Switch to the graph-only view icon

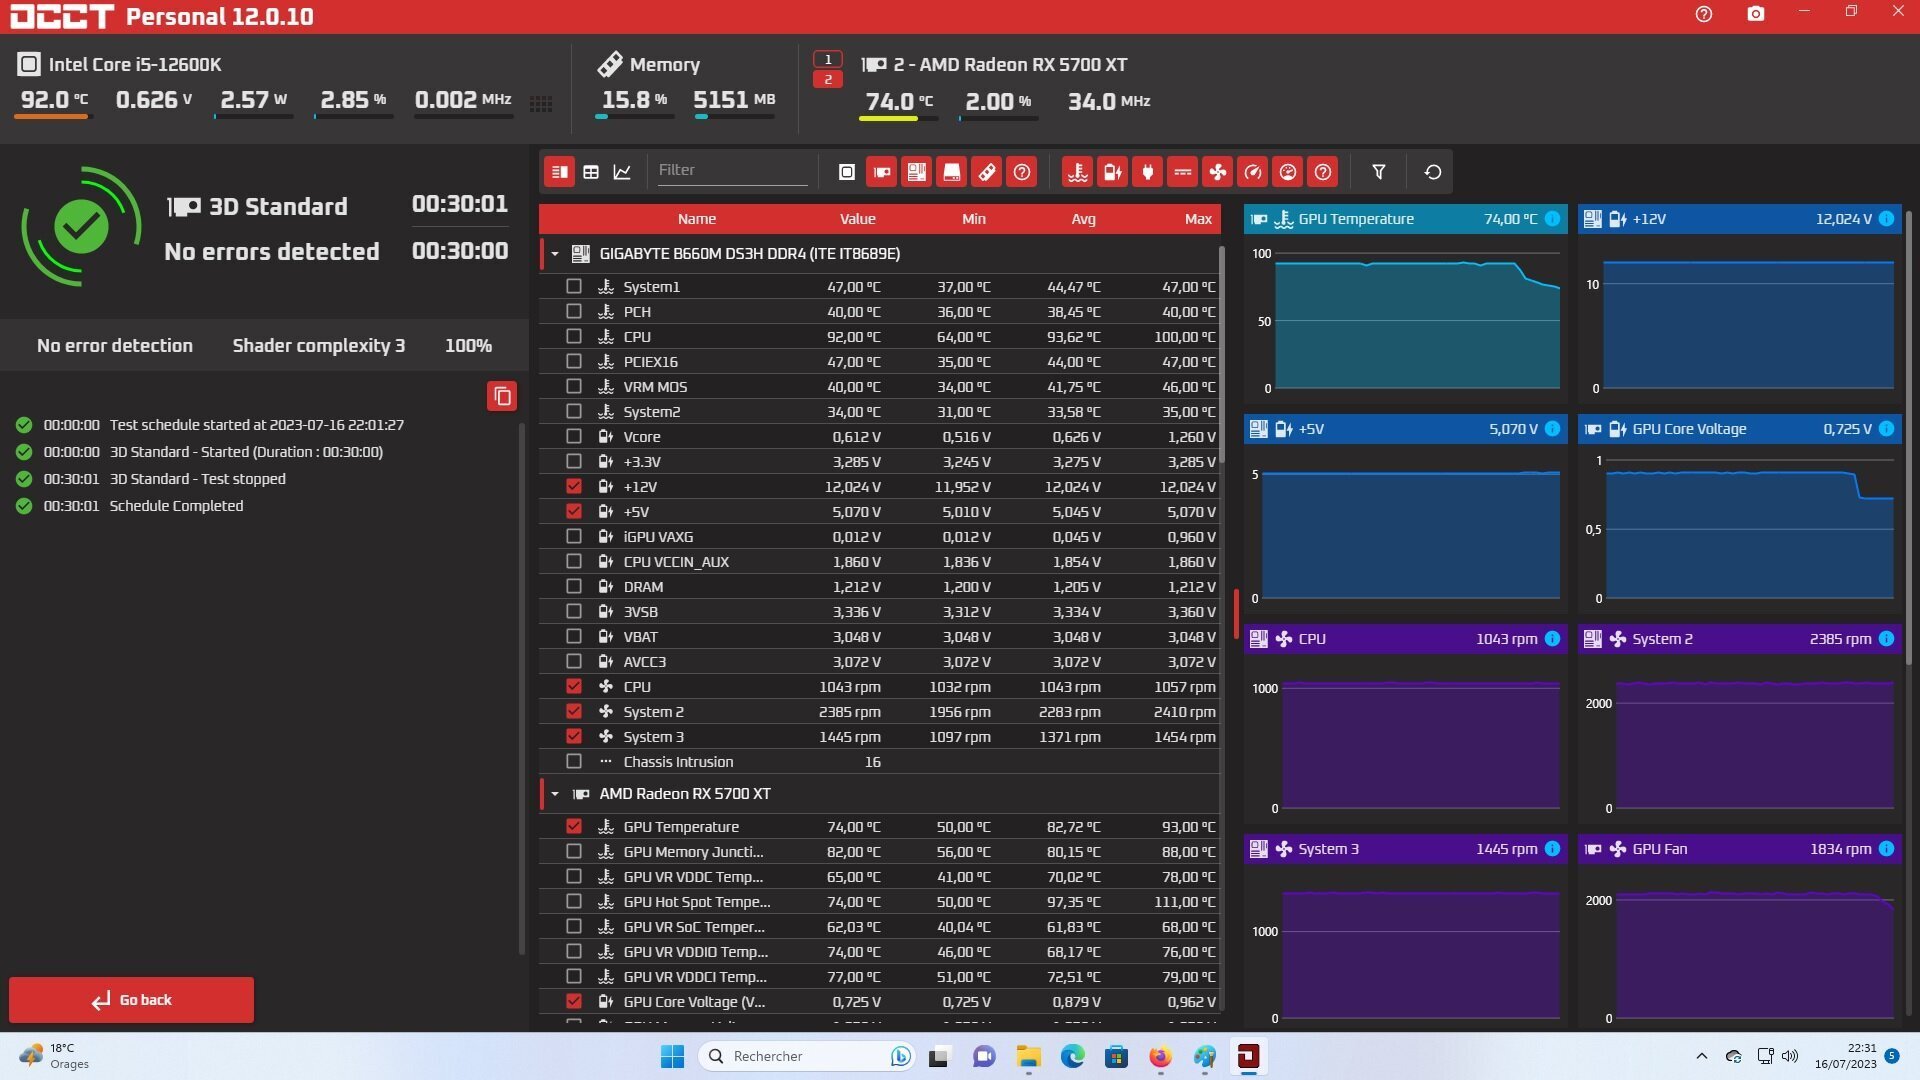[x=622, y=172]
